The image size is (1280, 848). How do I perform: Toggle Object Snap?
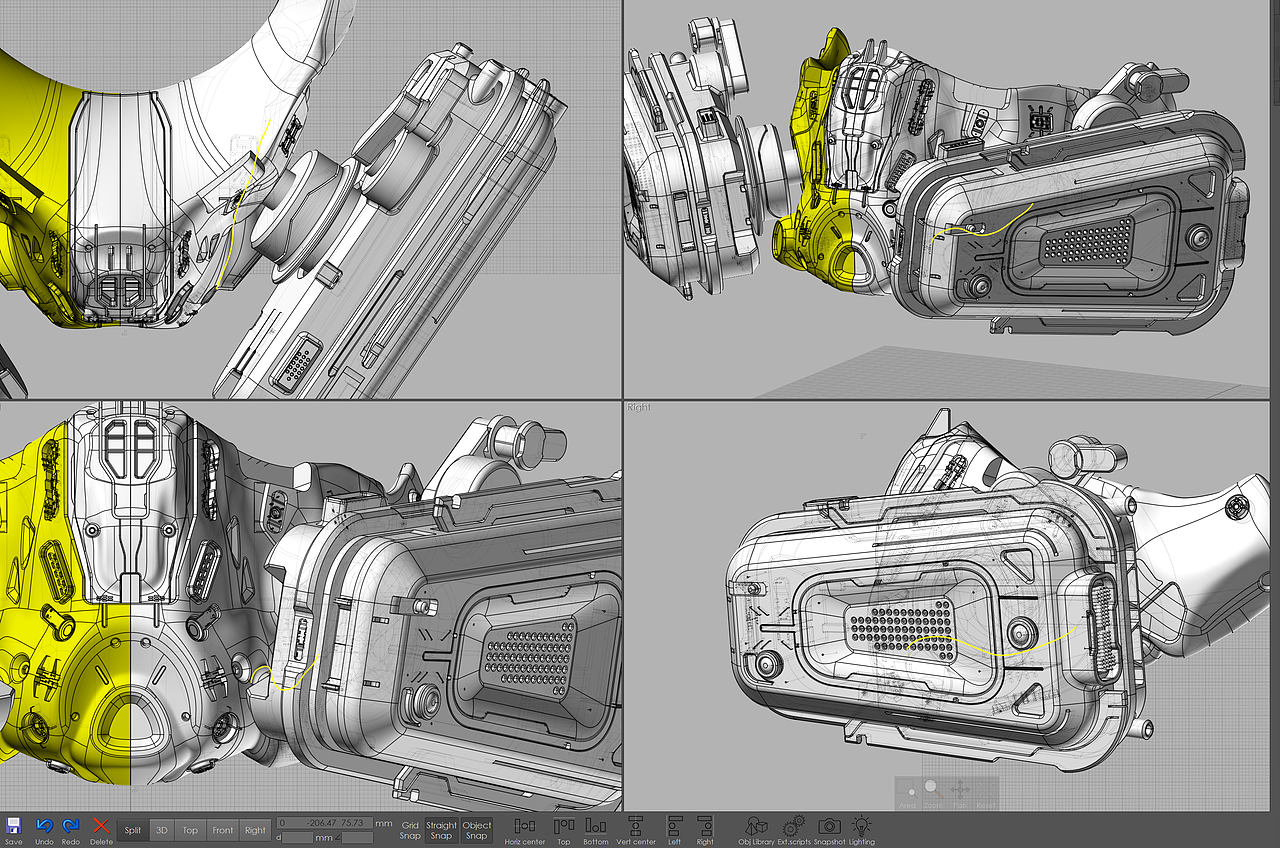[x=477, y=830]
